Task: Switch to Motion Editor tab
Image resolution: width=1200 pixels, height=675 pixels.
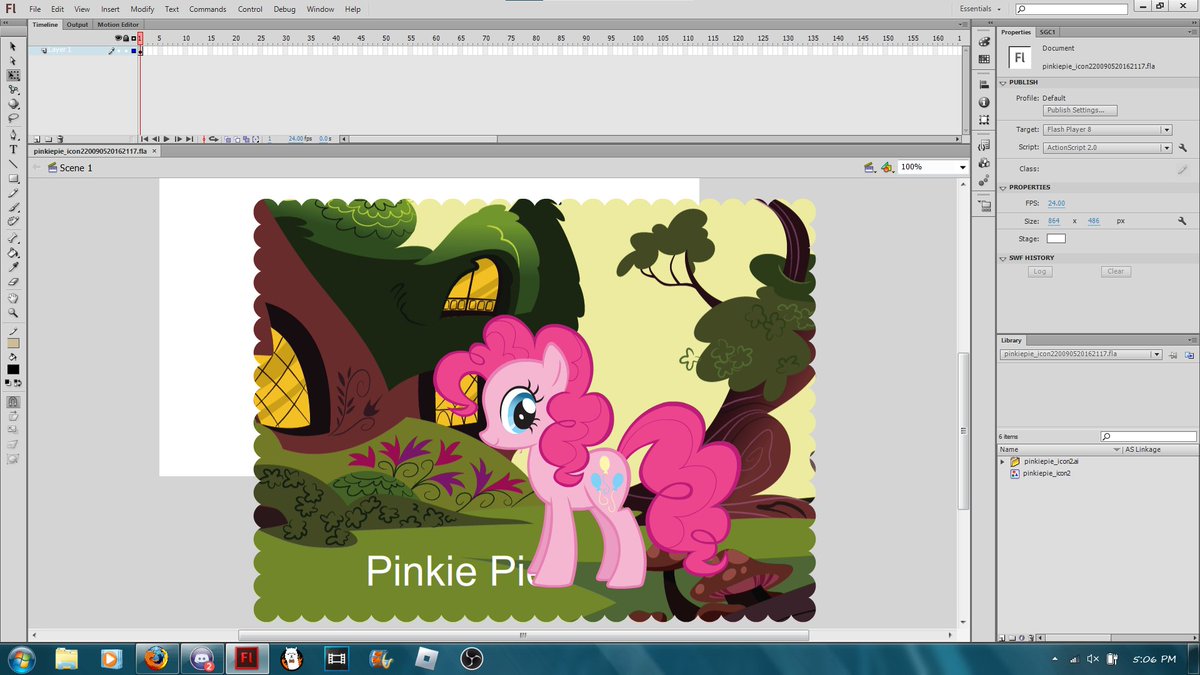Action: (118, 24)
